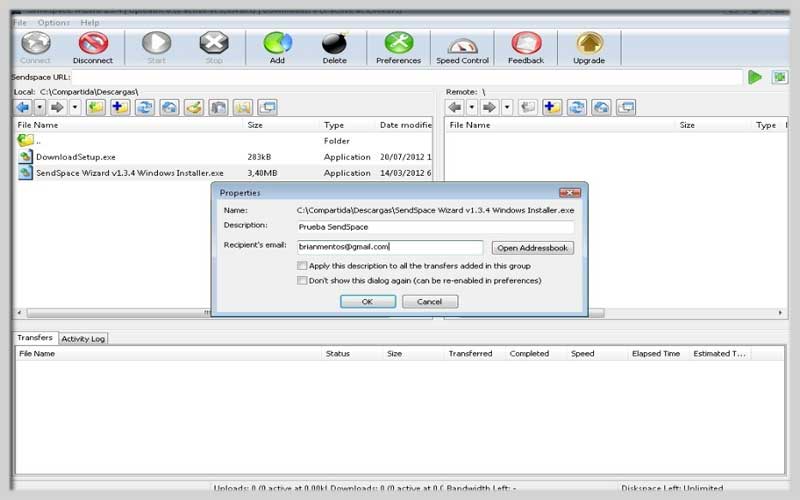800x500 pixels.
Task: Click Open Addressbook button
Action: tap(533, 248)
